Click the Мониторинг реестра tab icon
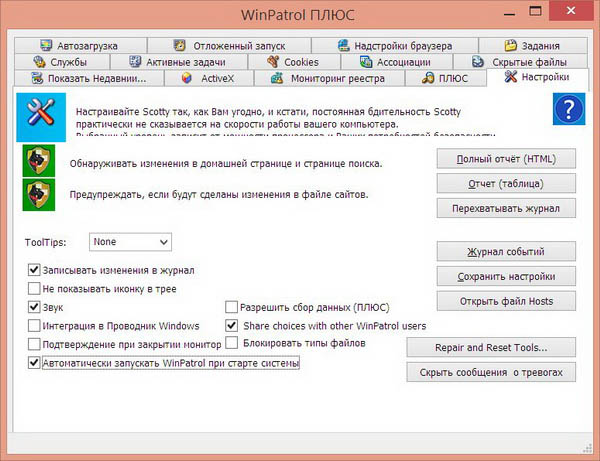This screenshot has width=600, height=461. click(277, 78)
